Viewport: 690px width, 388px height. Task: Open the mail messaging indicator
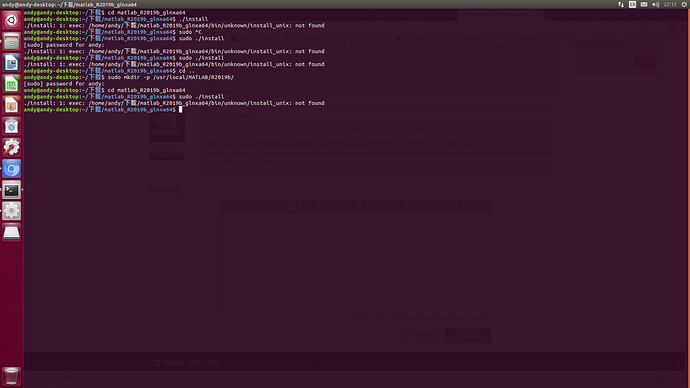click(x=644, y=4)
